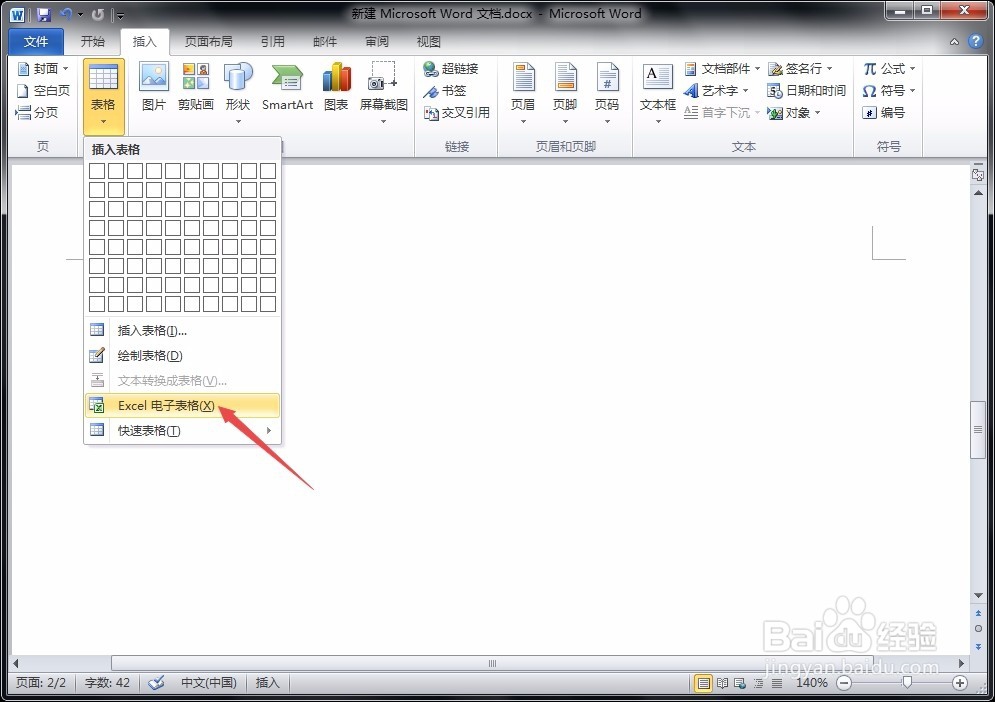The image size is (995, 702).
Task: Click 字数: 42 word count
Action: 107,683
